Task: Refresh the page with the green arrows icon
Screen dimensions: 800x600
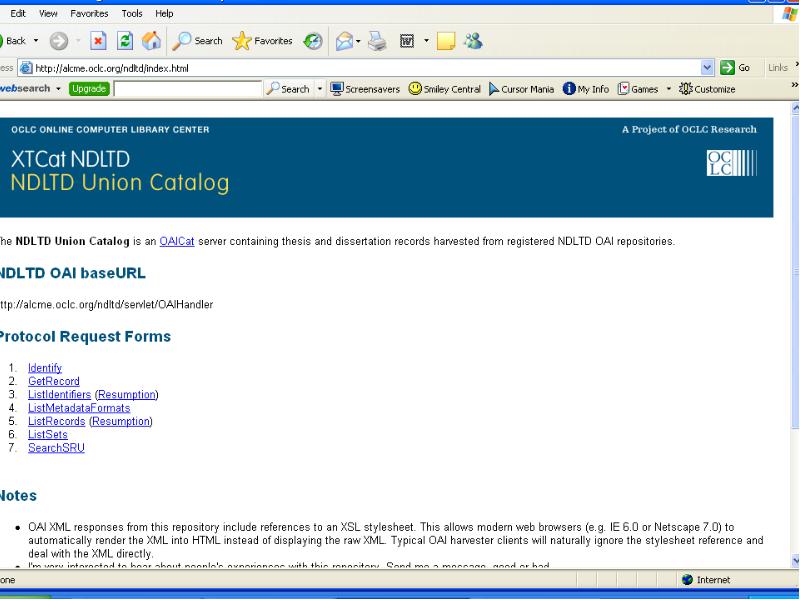Action: pos(125,41)
